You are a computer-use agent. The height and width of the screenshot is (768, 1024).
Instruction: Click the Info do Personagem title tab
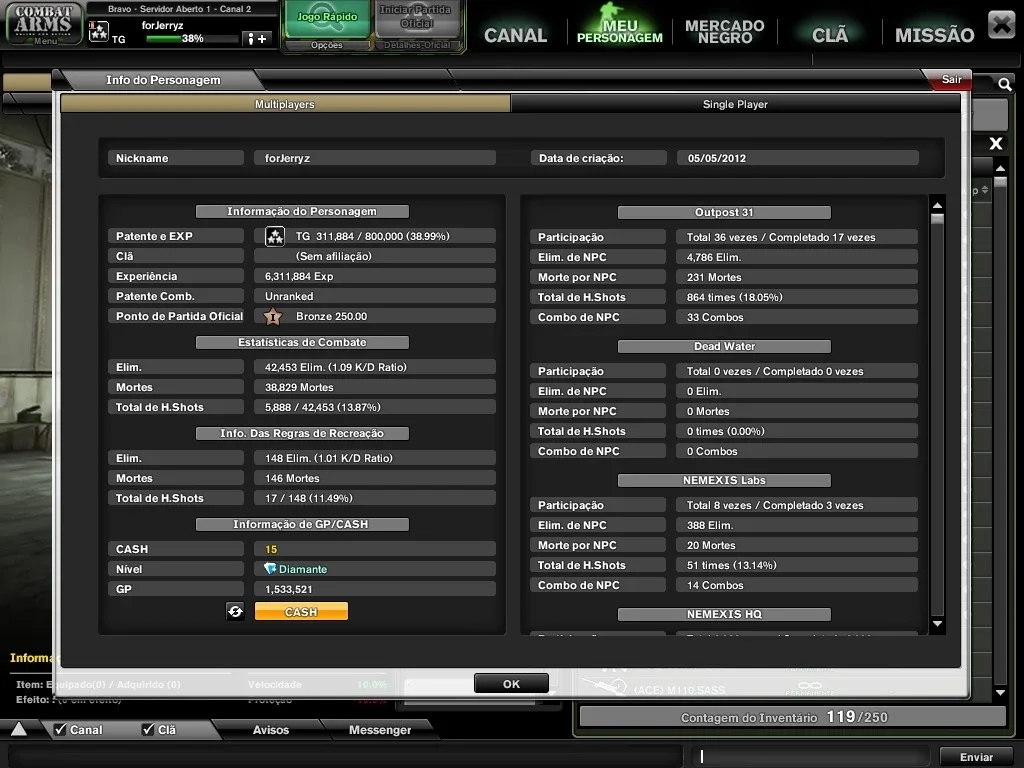163,80
